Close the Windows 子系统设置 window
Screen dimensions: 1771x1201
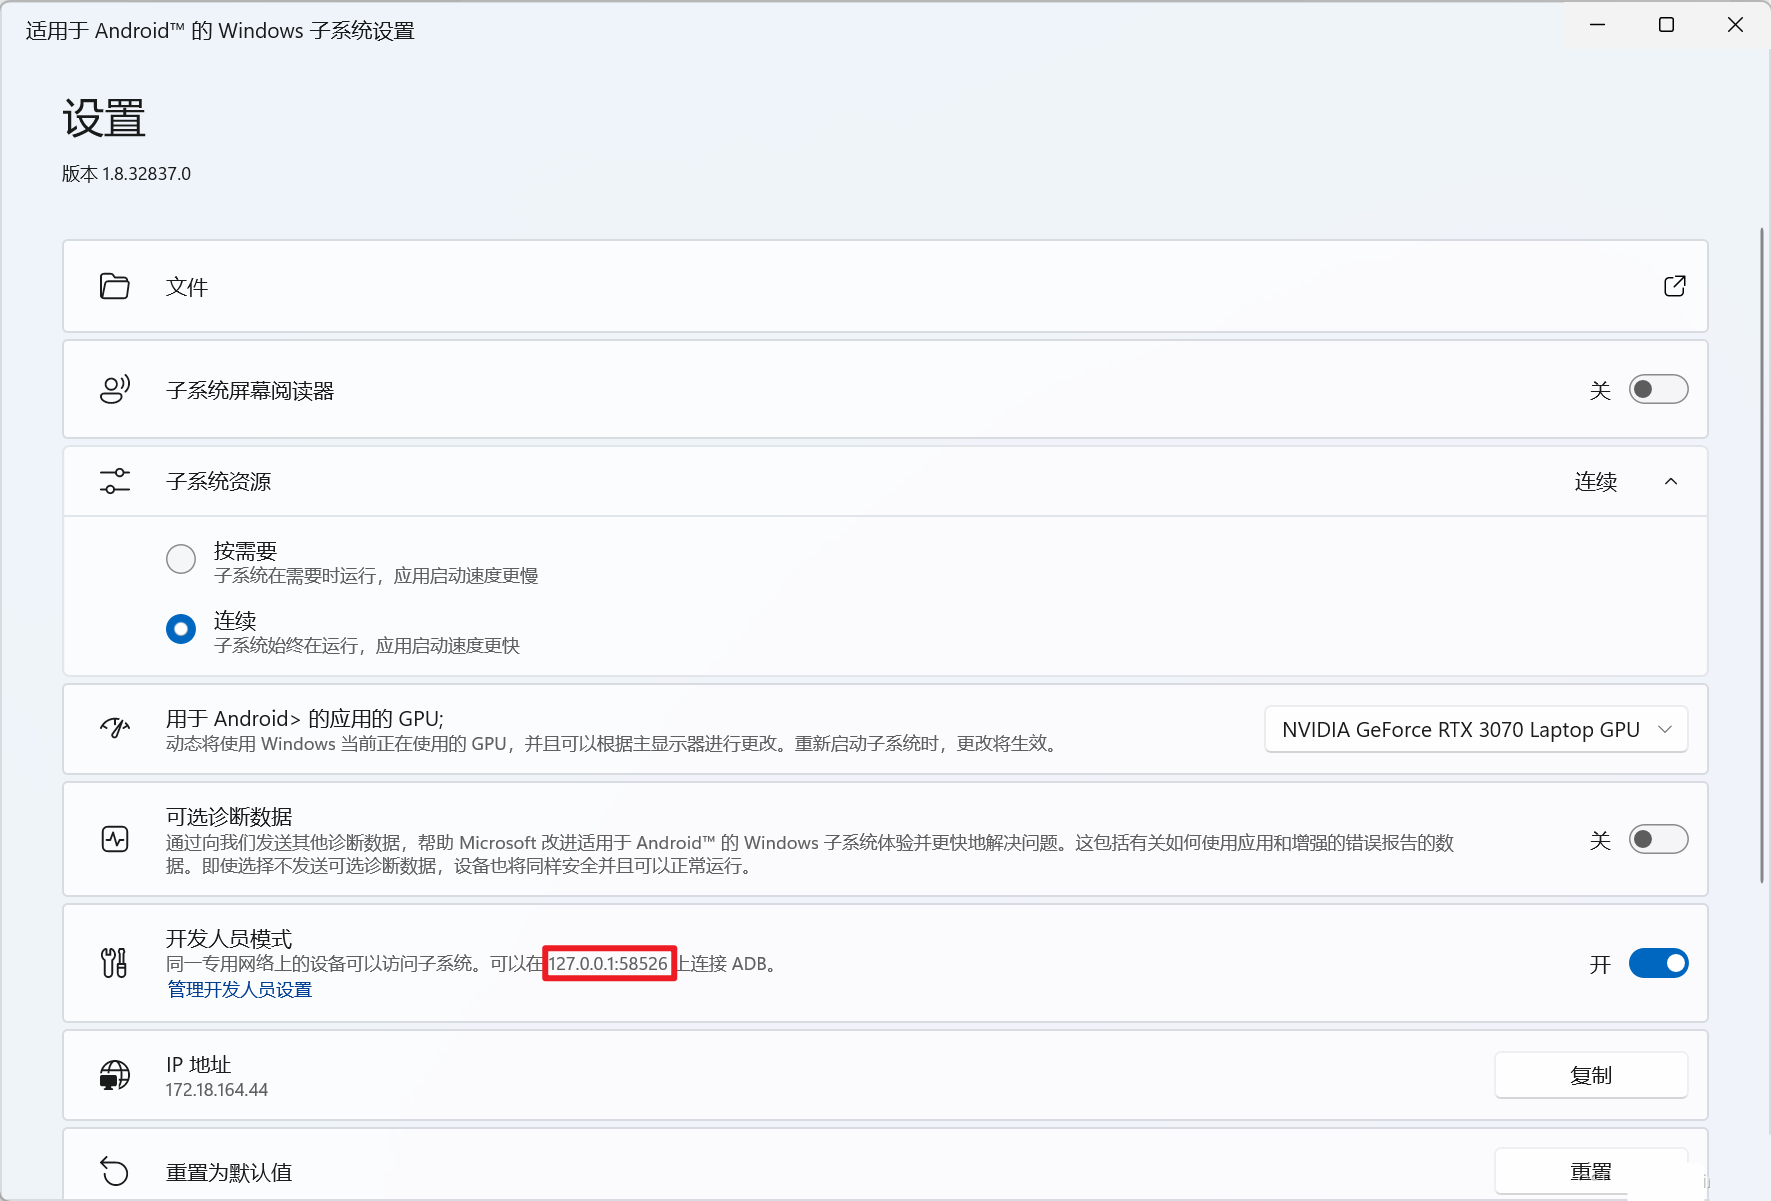coord(1735,25)
